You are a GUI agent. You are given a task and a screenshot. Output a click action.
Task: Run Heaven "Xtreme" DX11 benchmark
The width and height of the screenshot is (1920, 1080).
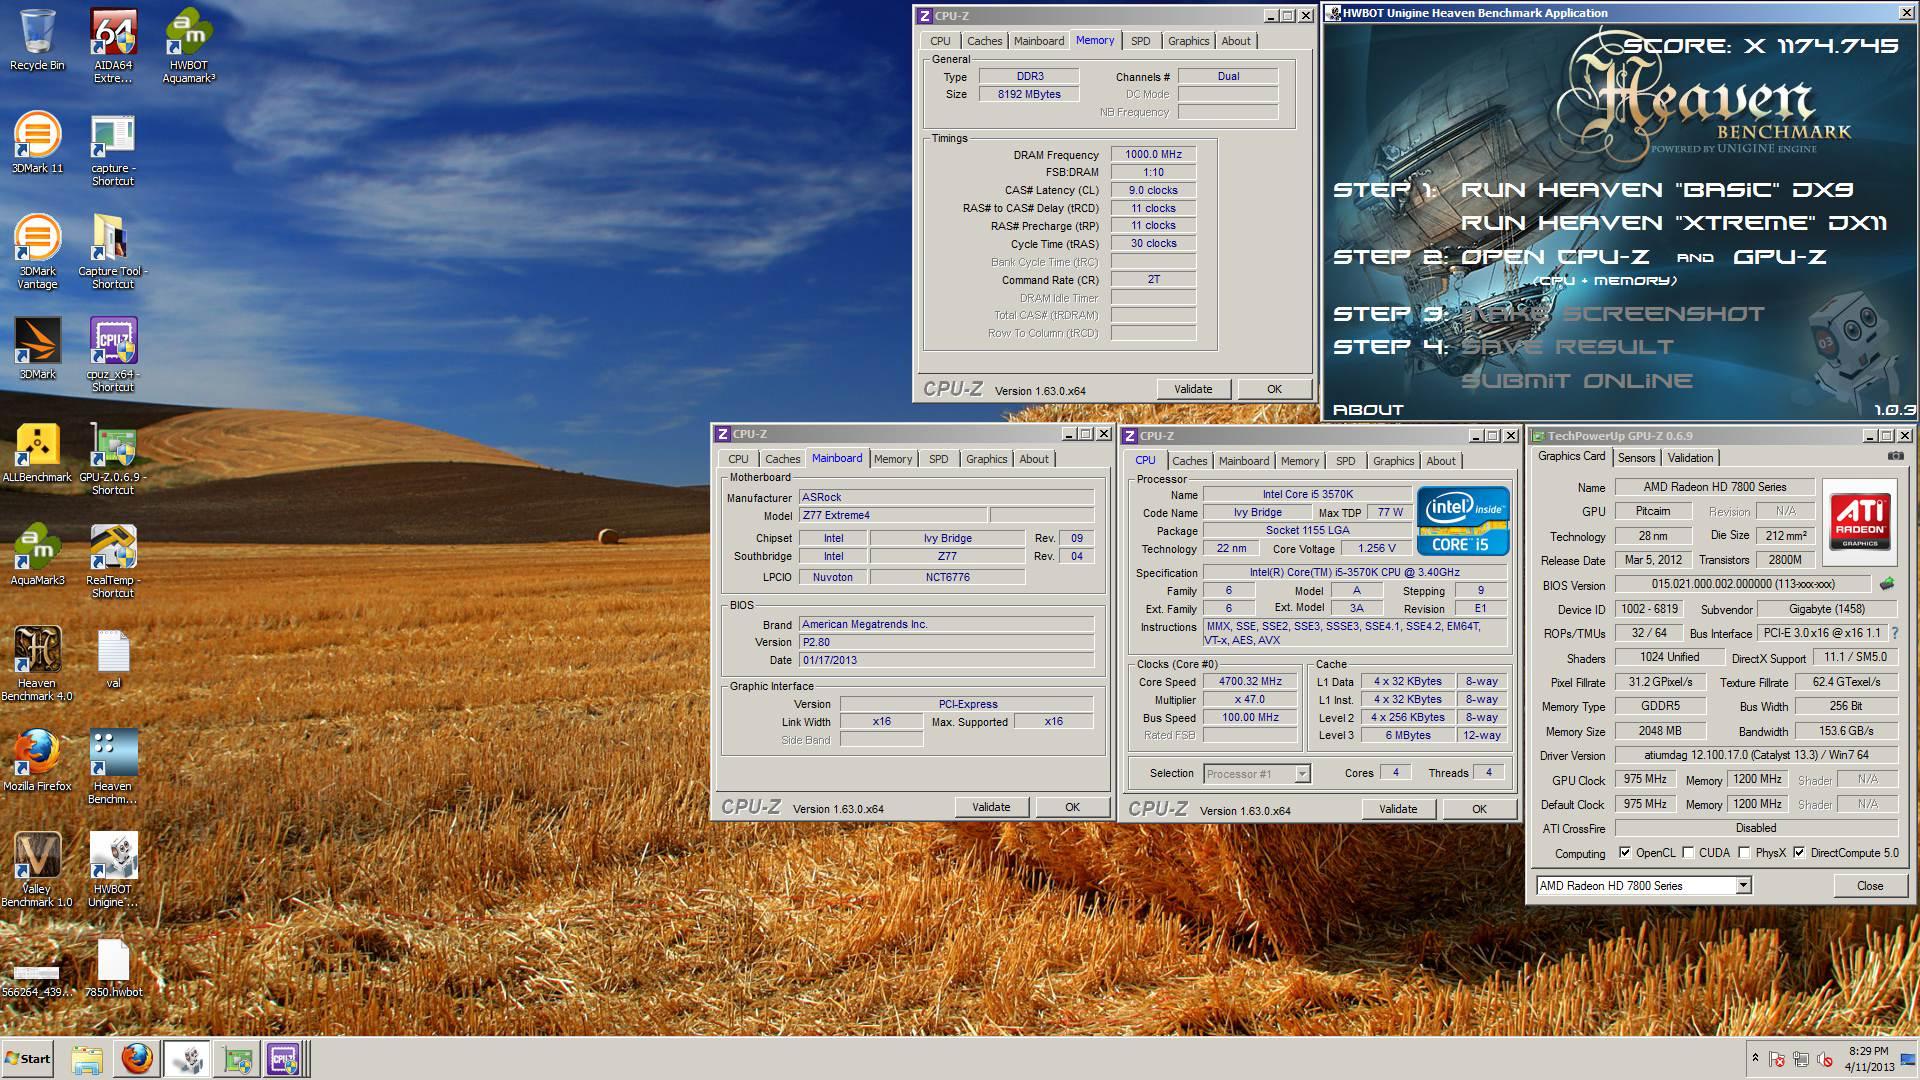pyautogui.click(x=1674, y=222)
